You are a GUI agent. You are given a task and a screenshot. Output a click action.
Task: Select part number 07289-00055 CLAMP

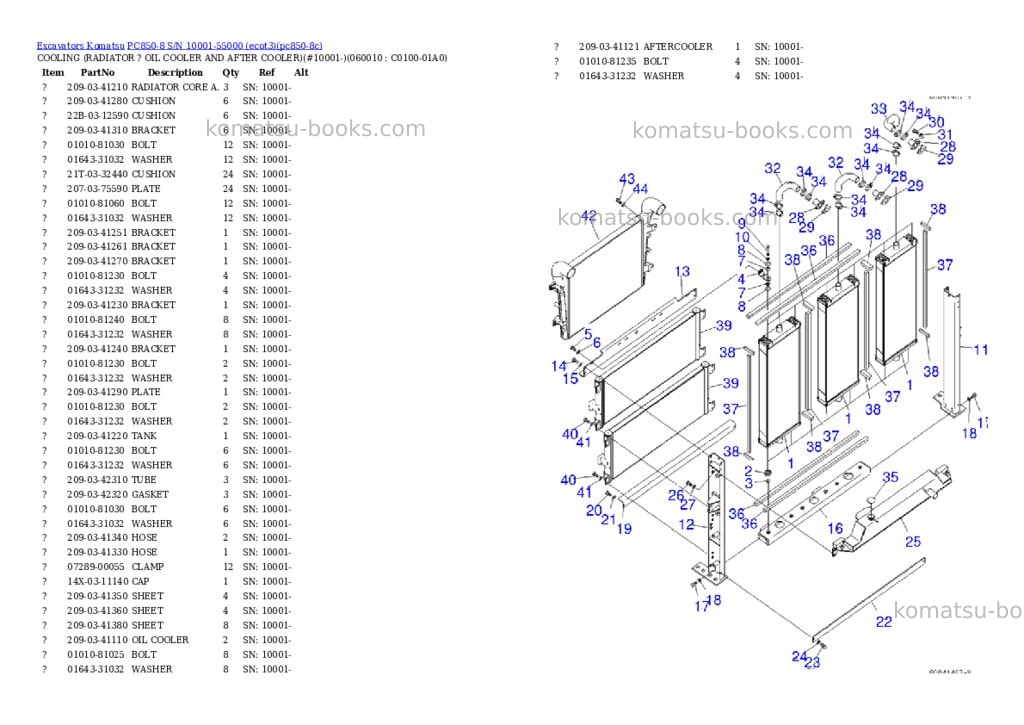(95, 567)
